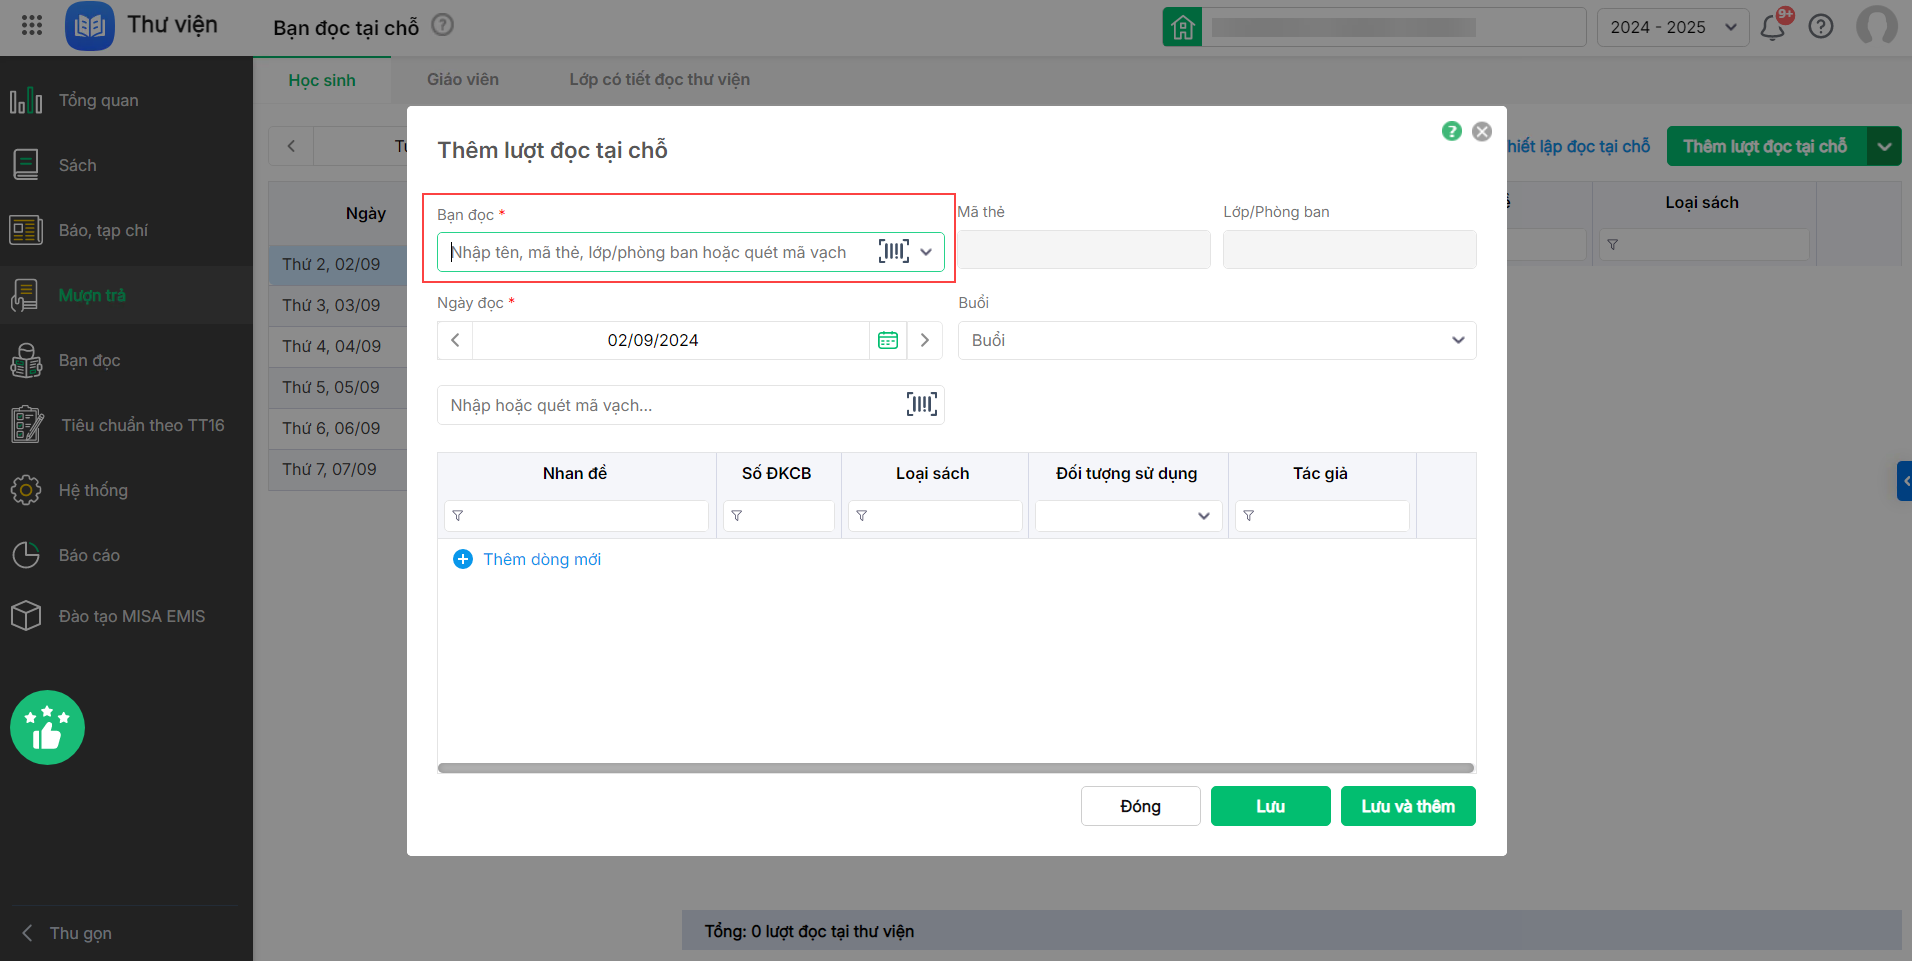Image resolution: width=1912 pixels, height=961 pixels.
Task: Open the Buổi dropdown
Action: point(1217,340)
